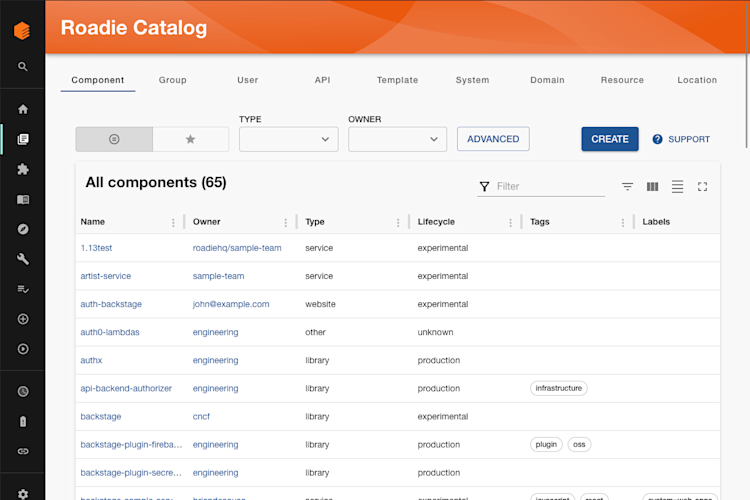This screenshot has height=500, width=750.
Task: Switch to the System tab
Action: (473, 80)
